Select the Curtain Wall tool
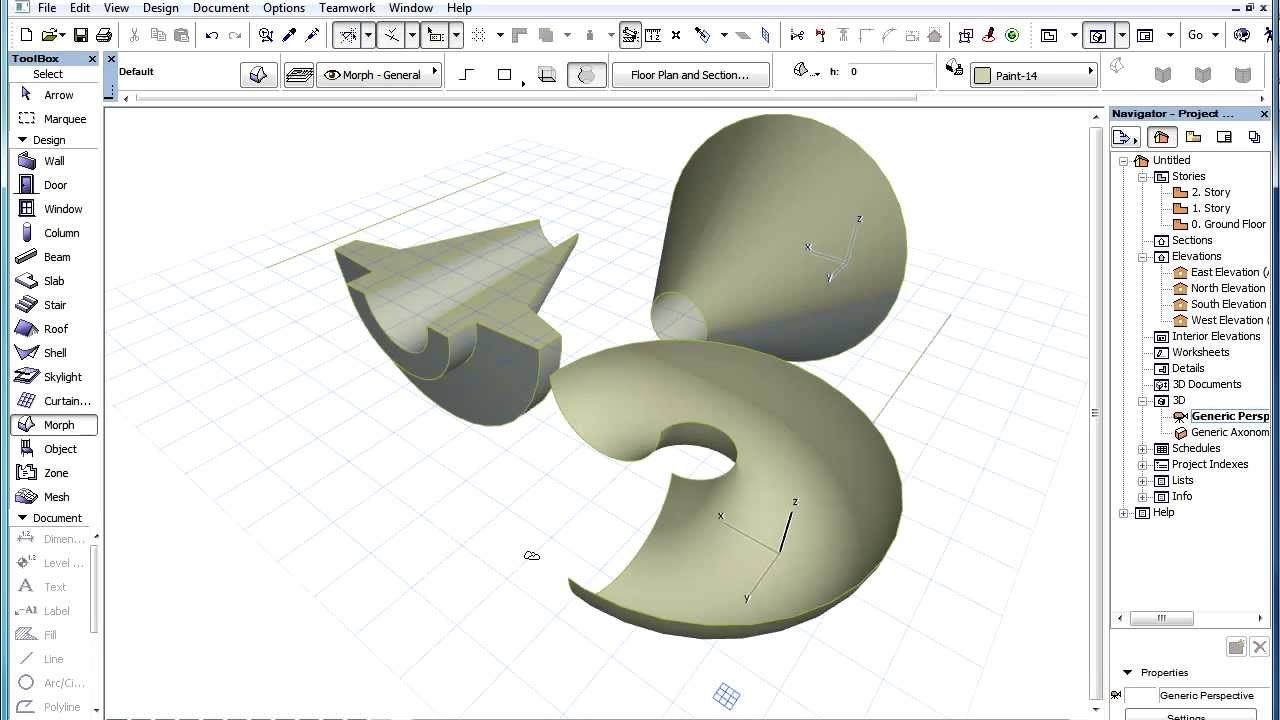 (54, 401)
